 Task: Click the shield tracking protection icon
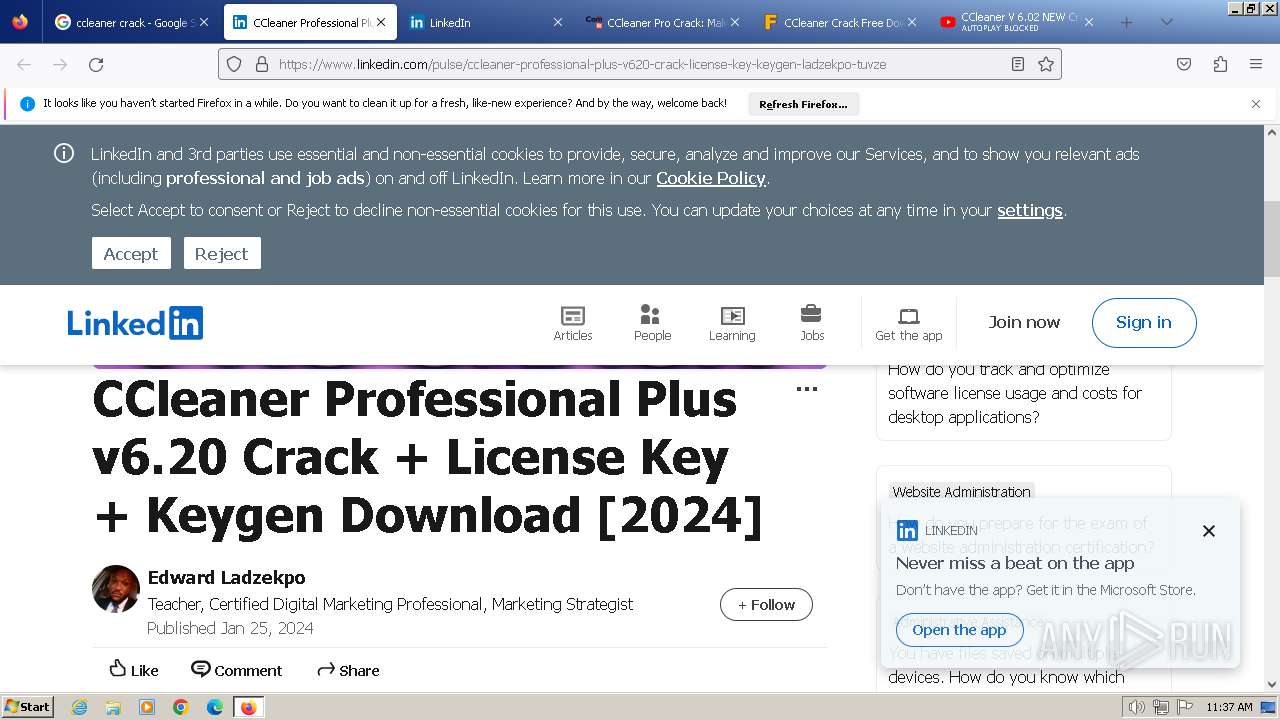tap(234, 64)
